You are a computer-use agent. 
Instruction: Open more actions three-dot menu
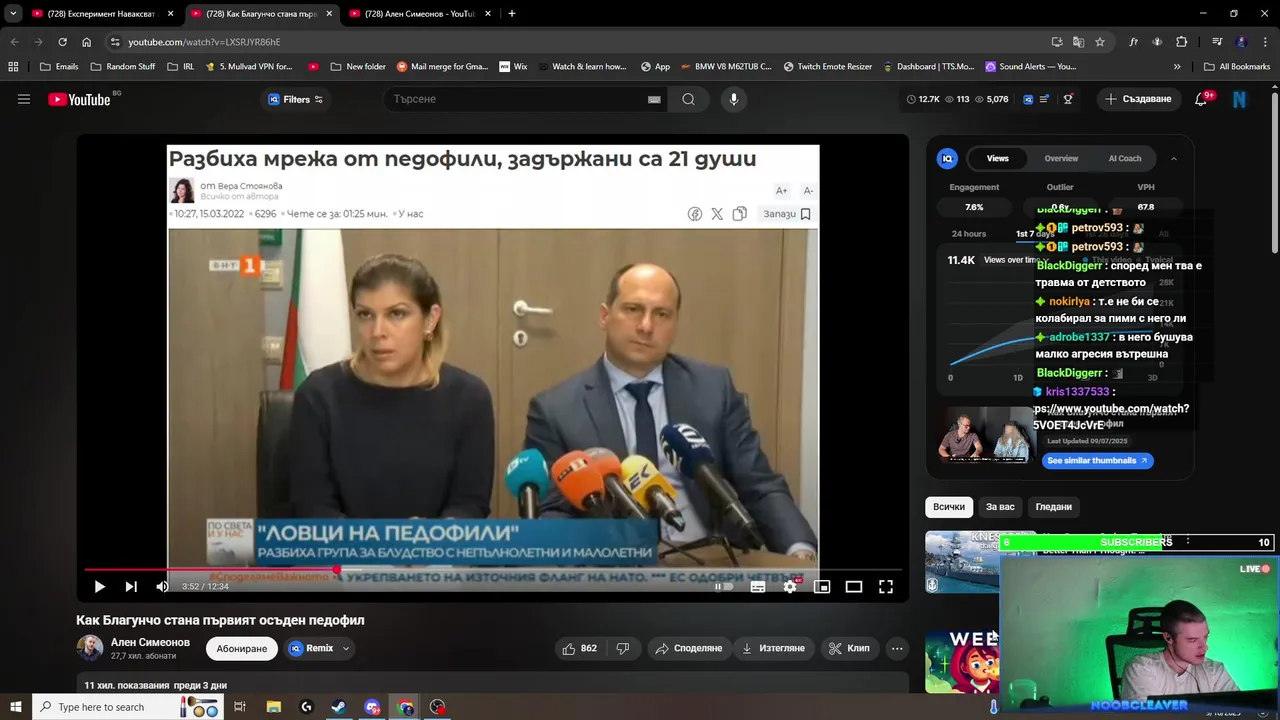897,648
